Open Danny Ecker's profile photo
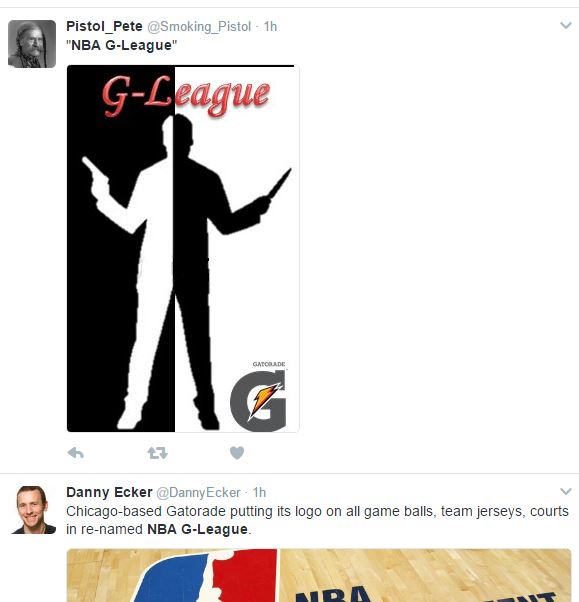 point(32,510)
